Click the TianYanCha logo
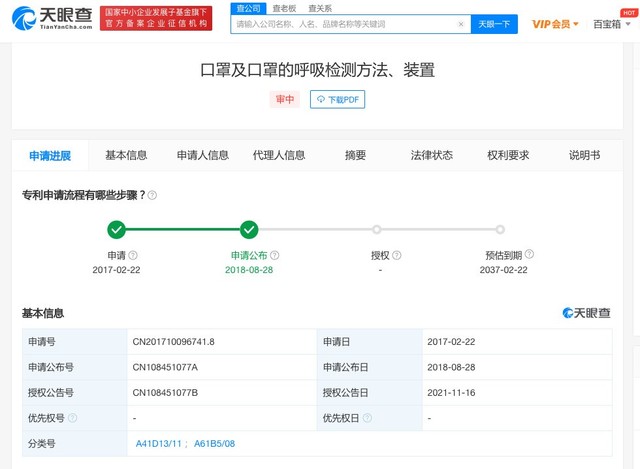640x469 pixels. (52, 18)
